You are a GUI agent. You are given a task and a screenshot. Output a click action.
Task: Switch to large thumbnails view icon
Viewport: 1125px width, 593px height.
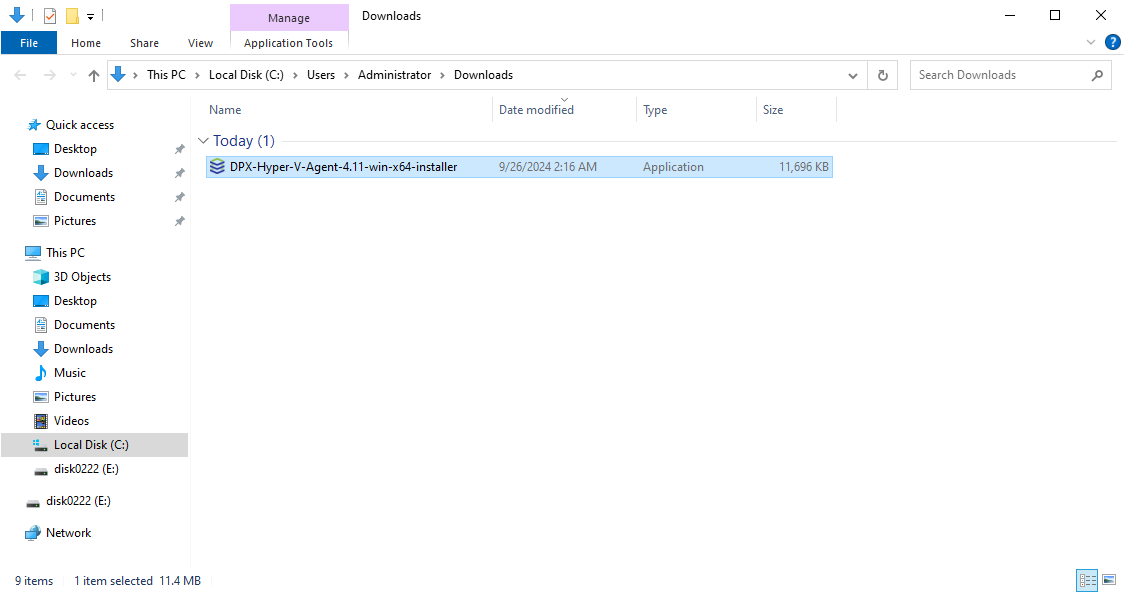tap(1109, 580)
